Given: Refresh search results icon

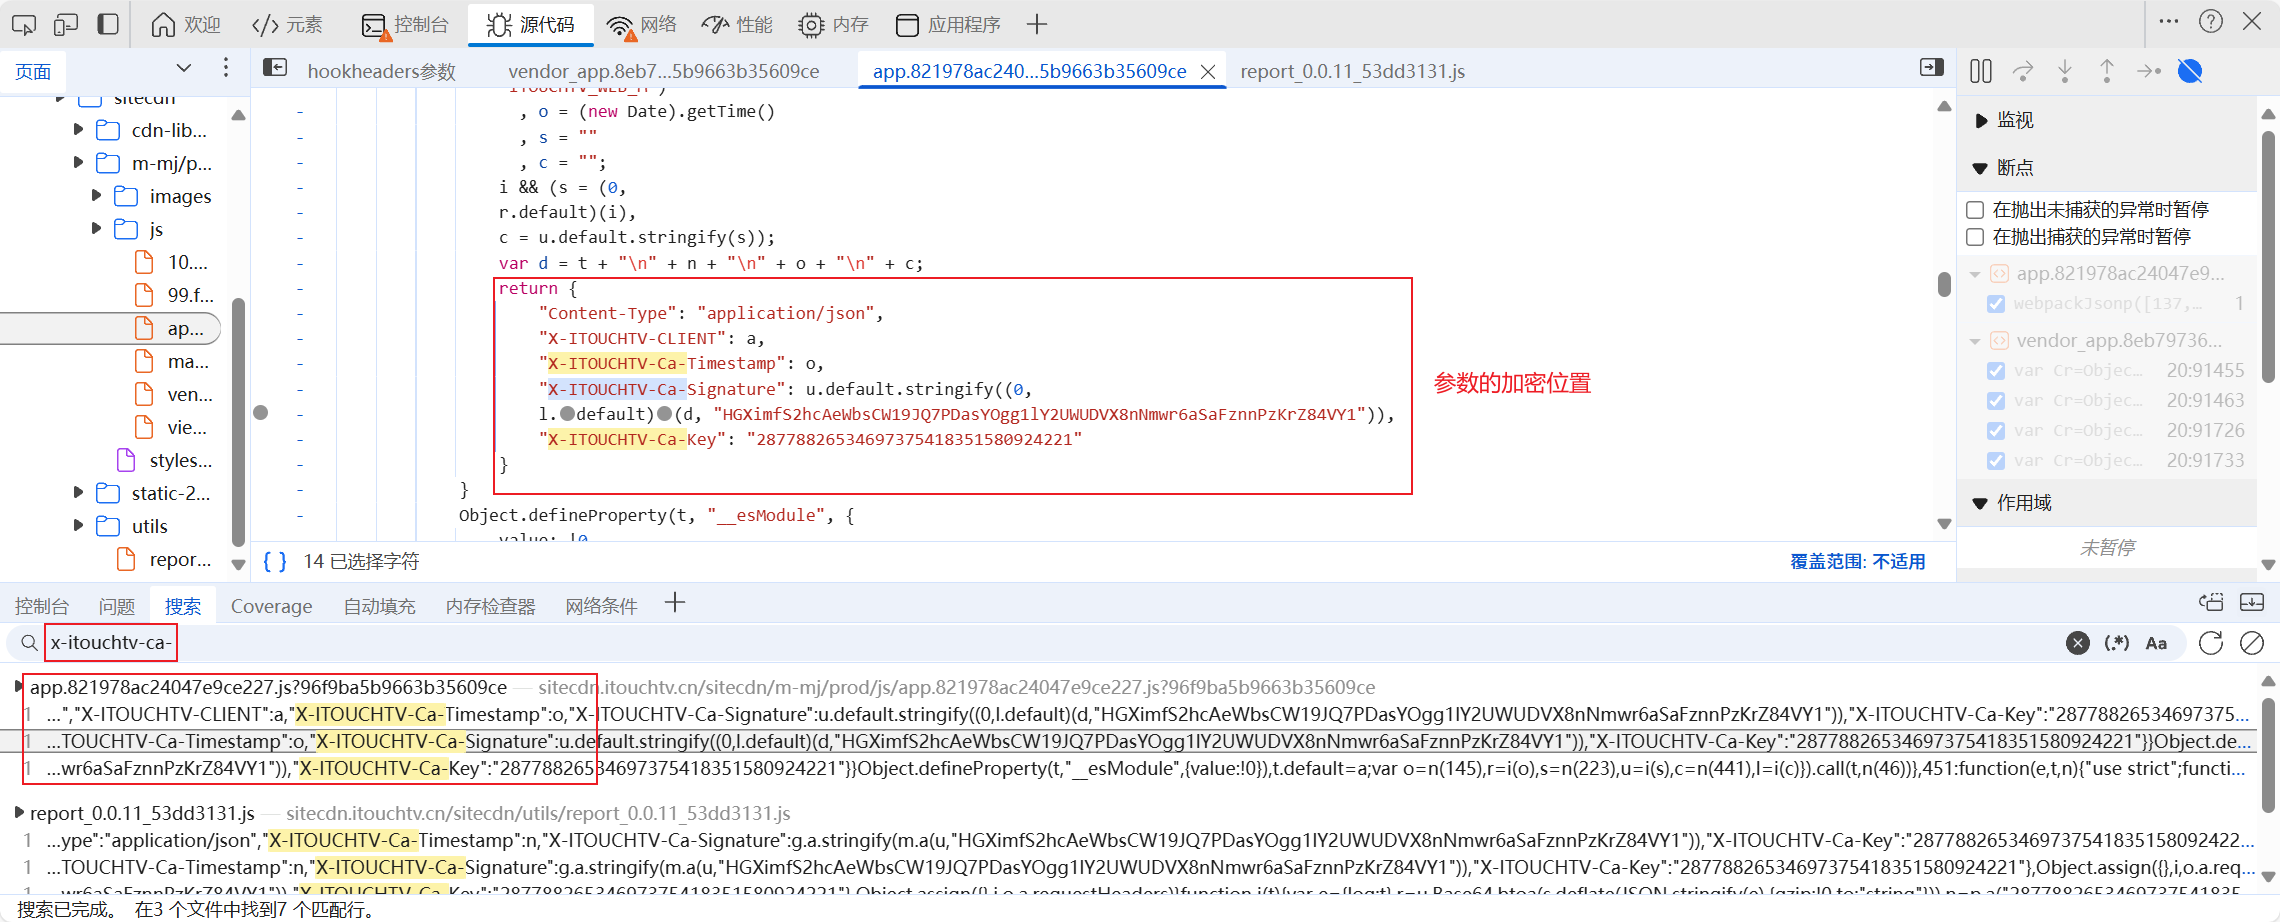Looking at the screenshot, I should (2211, 643).
